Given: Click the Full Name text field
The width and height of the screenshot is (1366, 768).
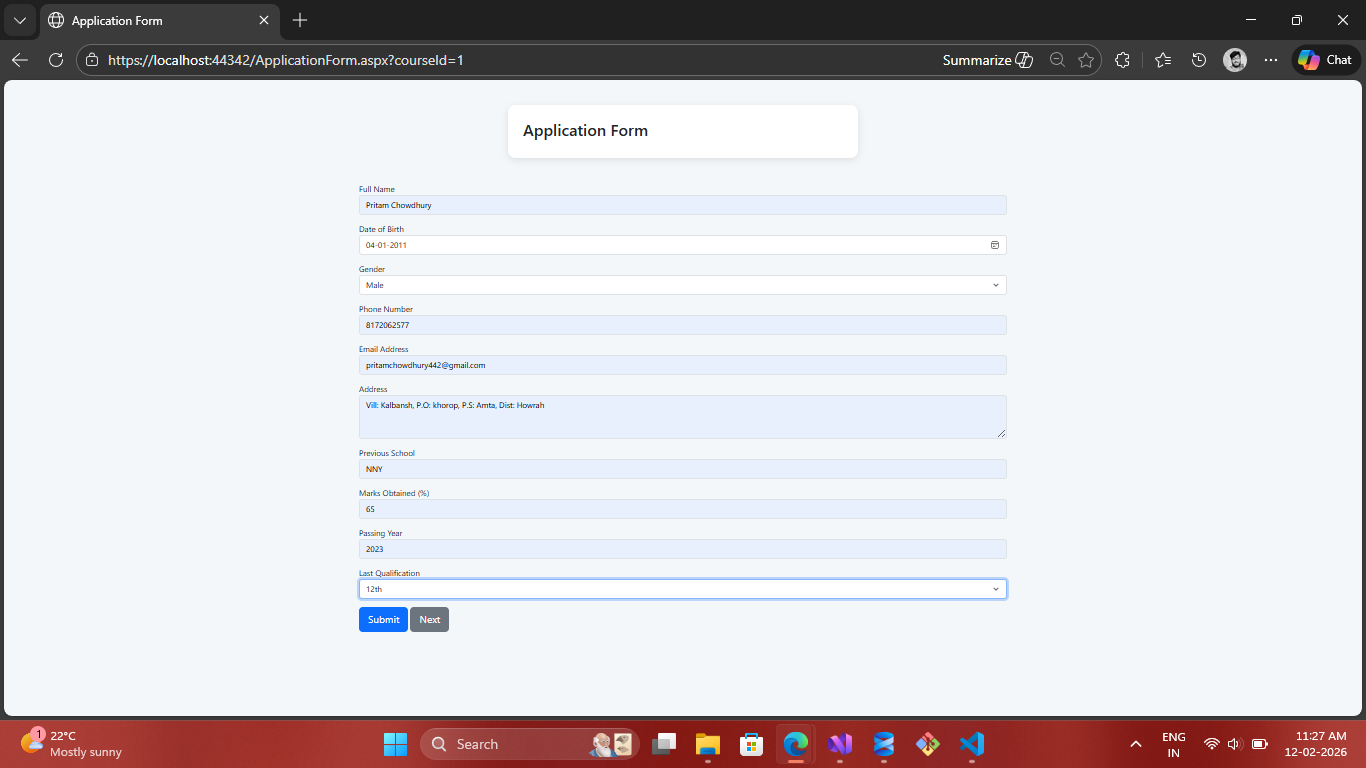Looking at the screenshot, I should click(682, 205).
